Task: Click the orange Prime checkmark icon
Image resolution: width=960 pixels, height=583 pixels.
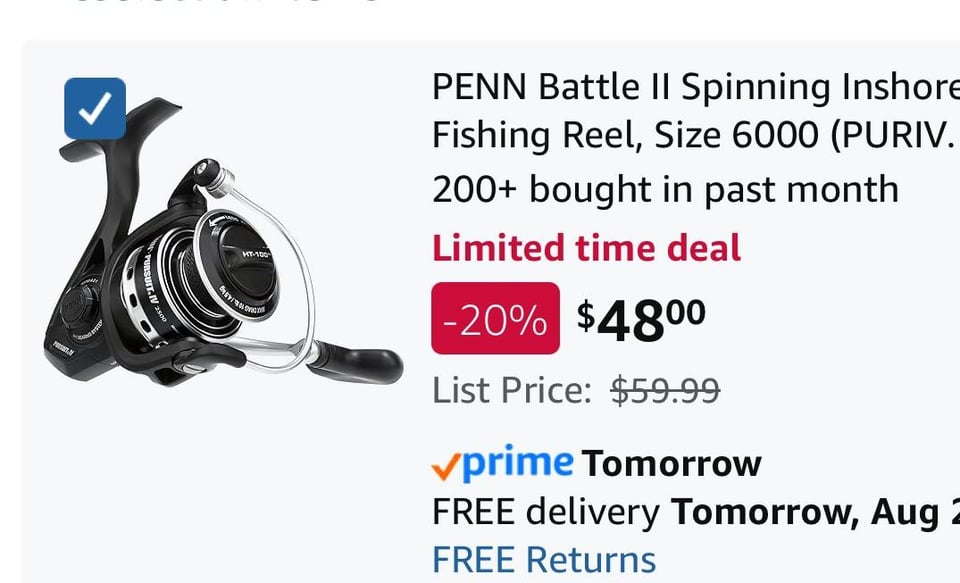Action: [446, 465]
